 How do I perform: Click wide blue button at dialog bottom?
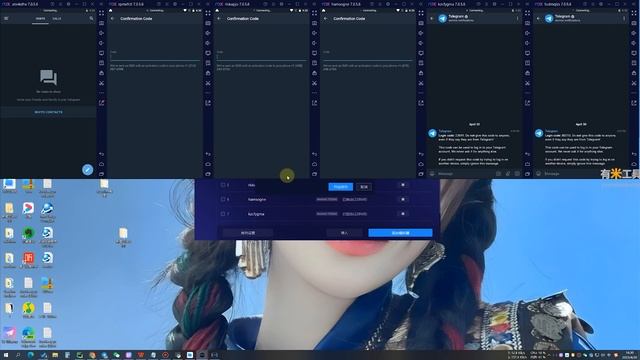(400, 233)
